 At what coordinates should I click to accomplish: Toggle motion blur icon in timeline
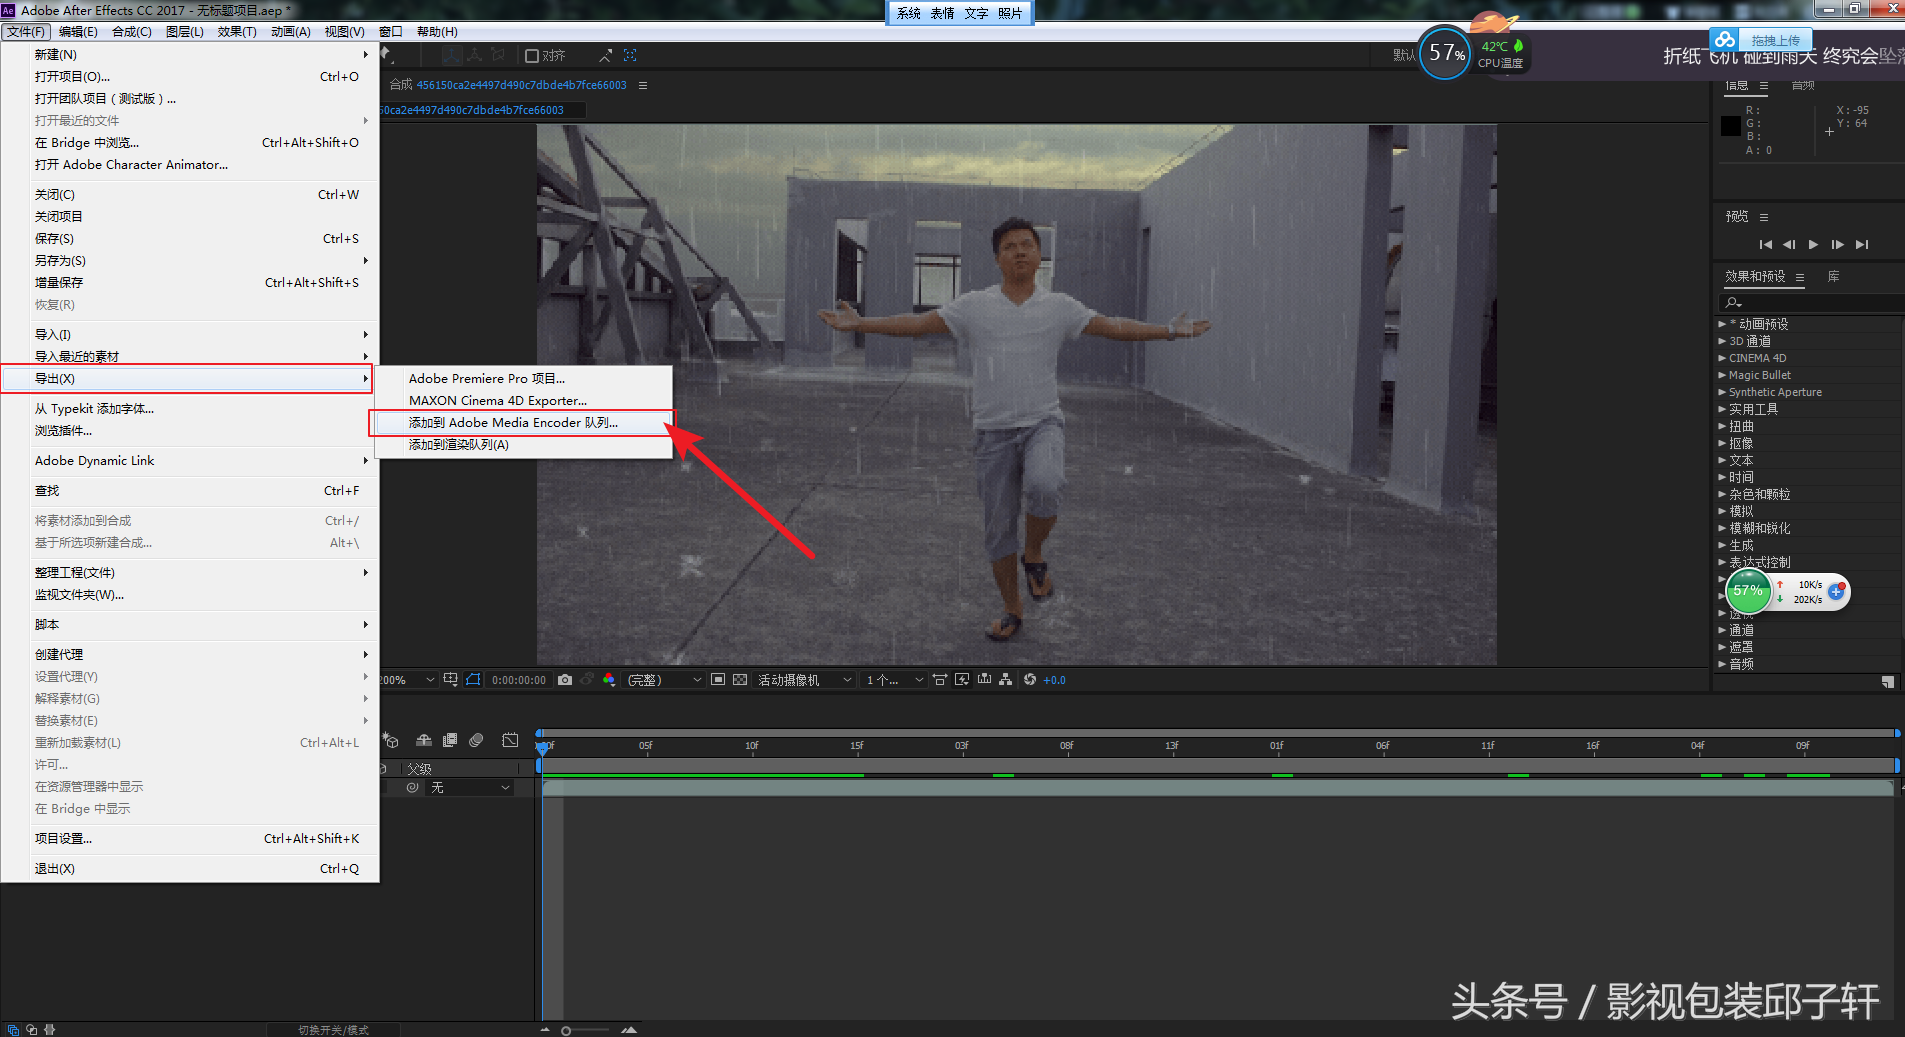(477, 741)
